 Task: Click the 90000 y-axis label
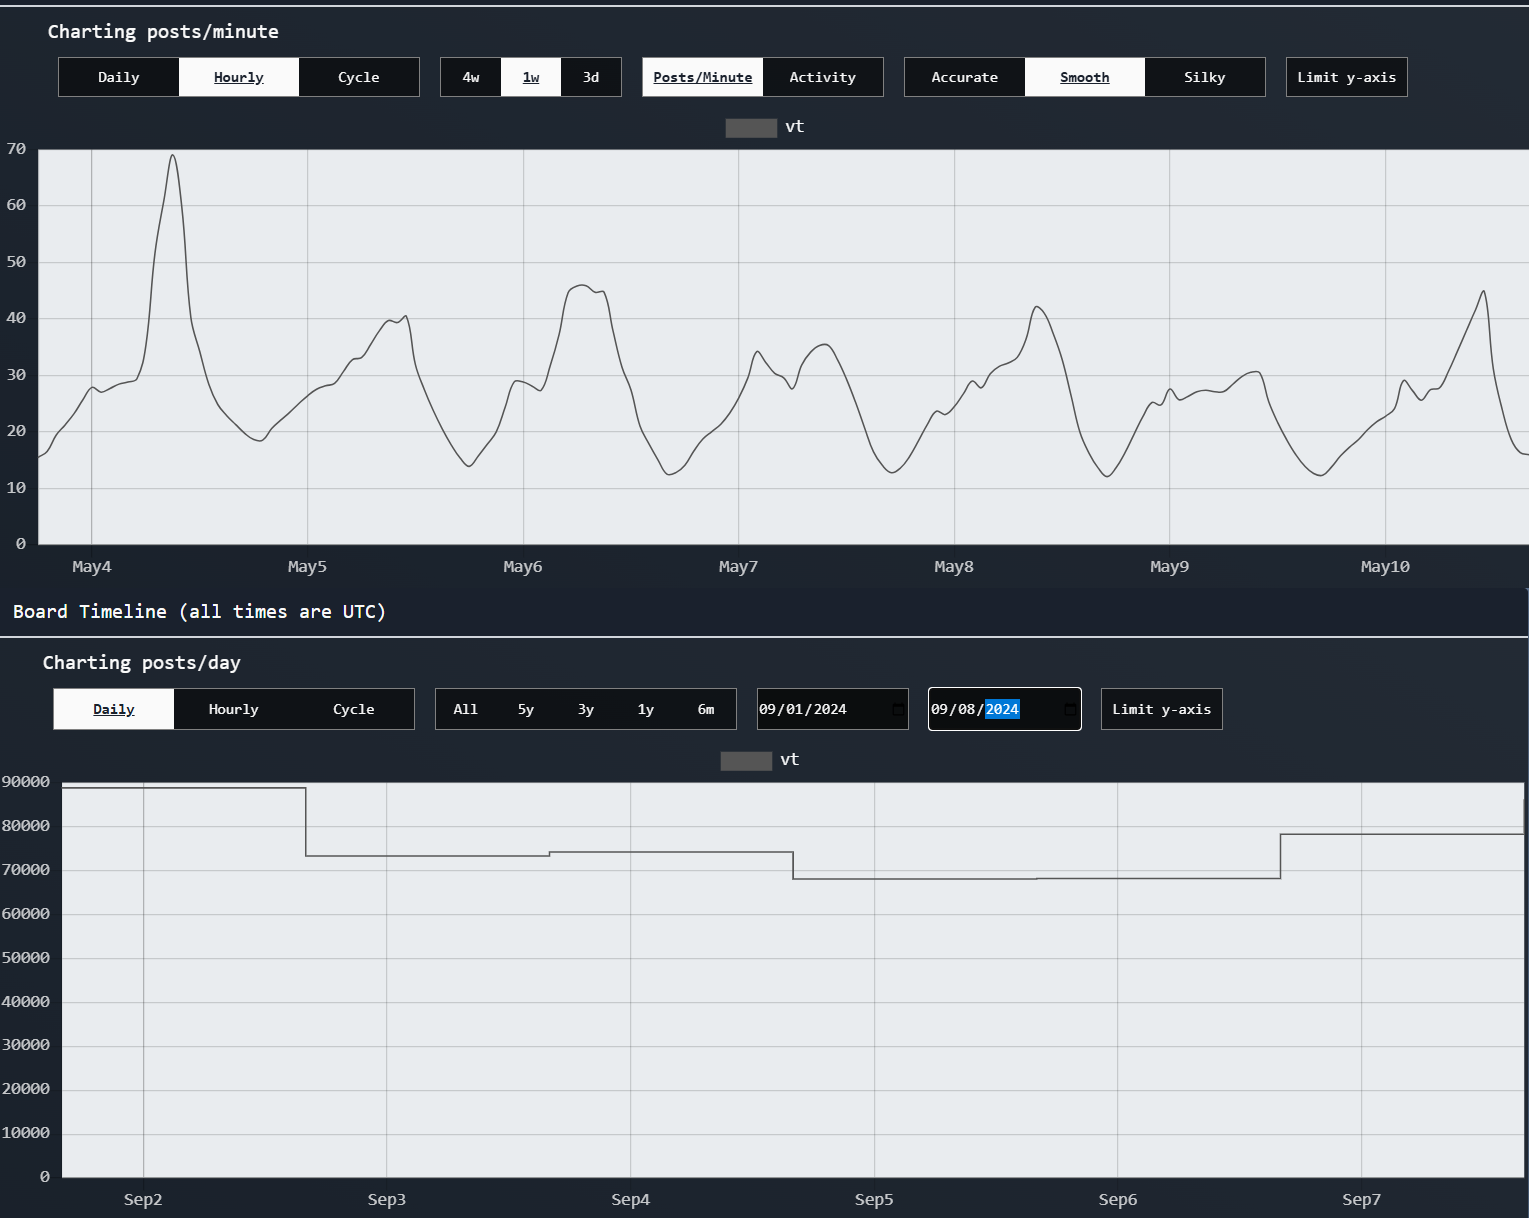point(26,782)
